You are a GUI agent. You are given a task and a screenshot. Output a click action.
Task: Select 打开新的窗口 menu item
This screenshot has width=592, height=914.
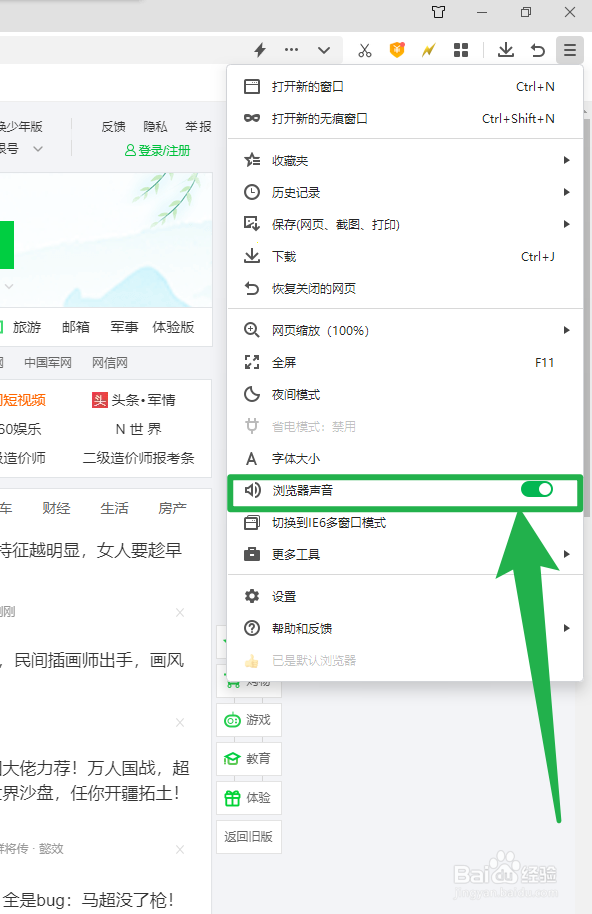(405, 87)
